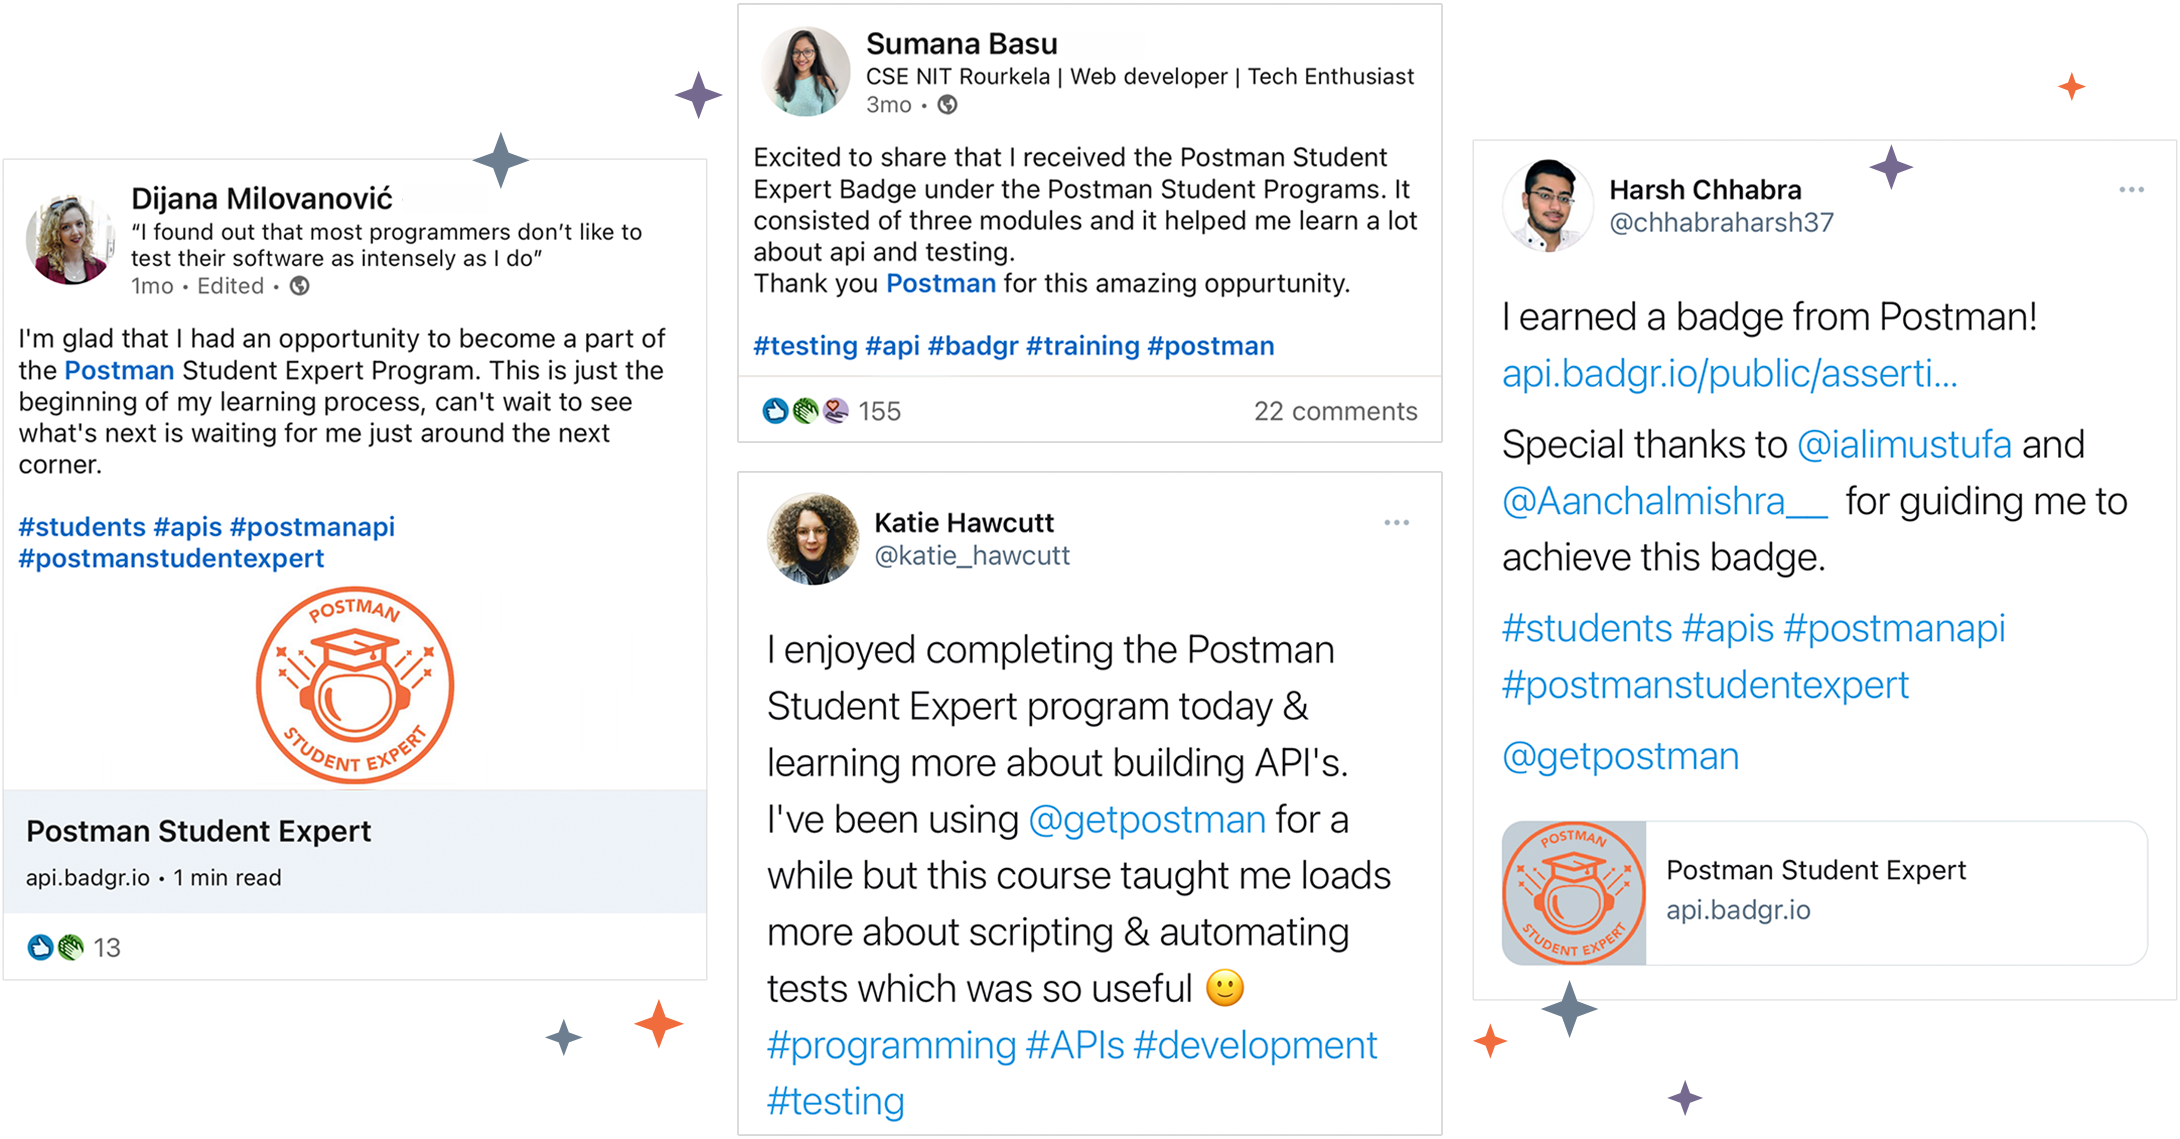Click the celebrate clapping reaction on Dijana's post

[x=70, y=948]
